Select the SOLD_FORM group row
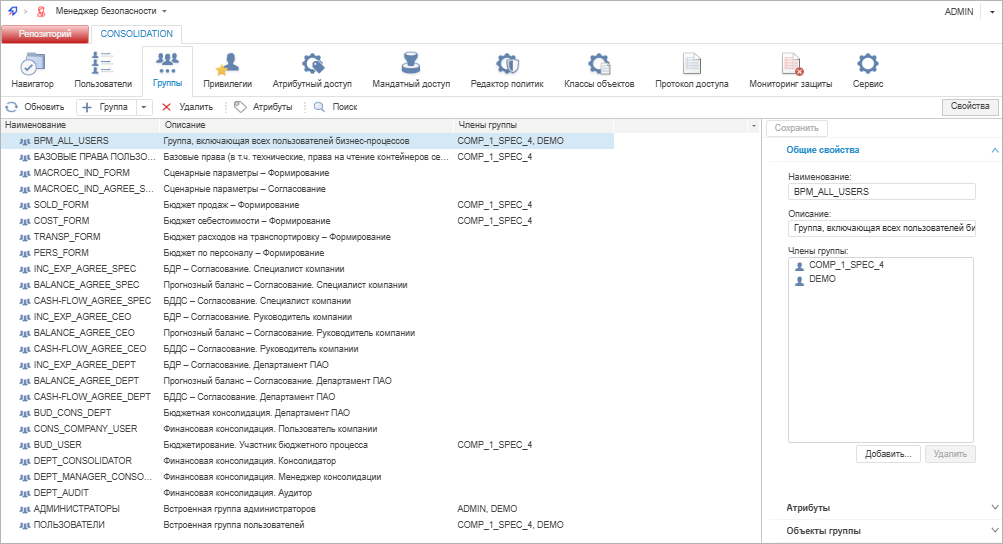 point(307,205)
